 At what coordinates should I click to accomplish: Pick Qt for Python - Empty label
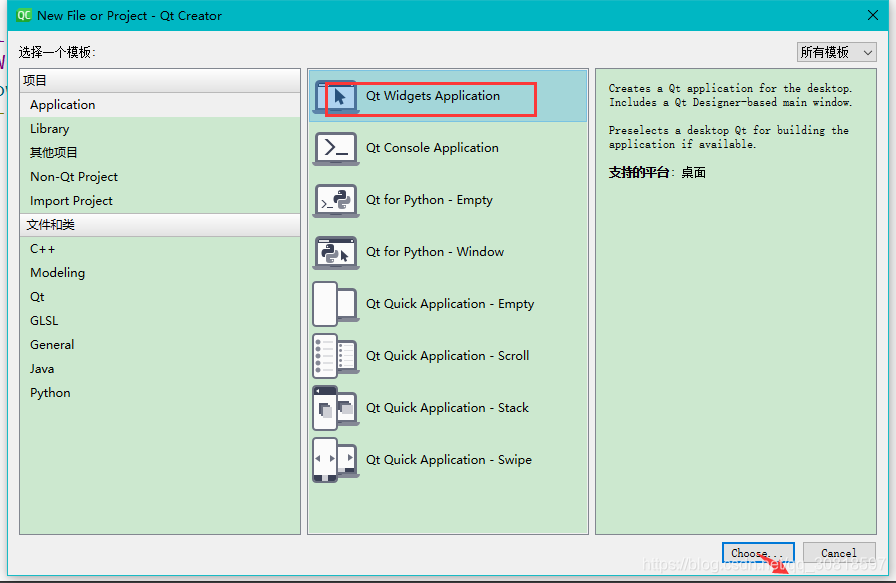pos(429,200)
